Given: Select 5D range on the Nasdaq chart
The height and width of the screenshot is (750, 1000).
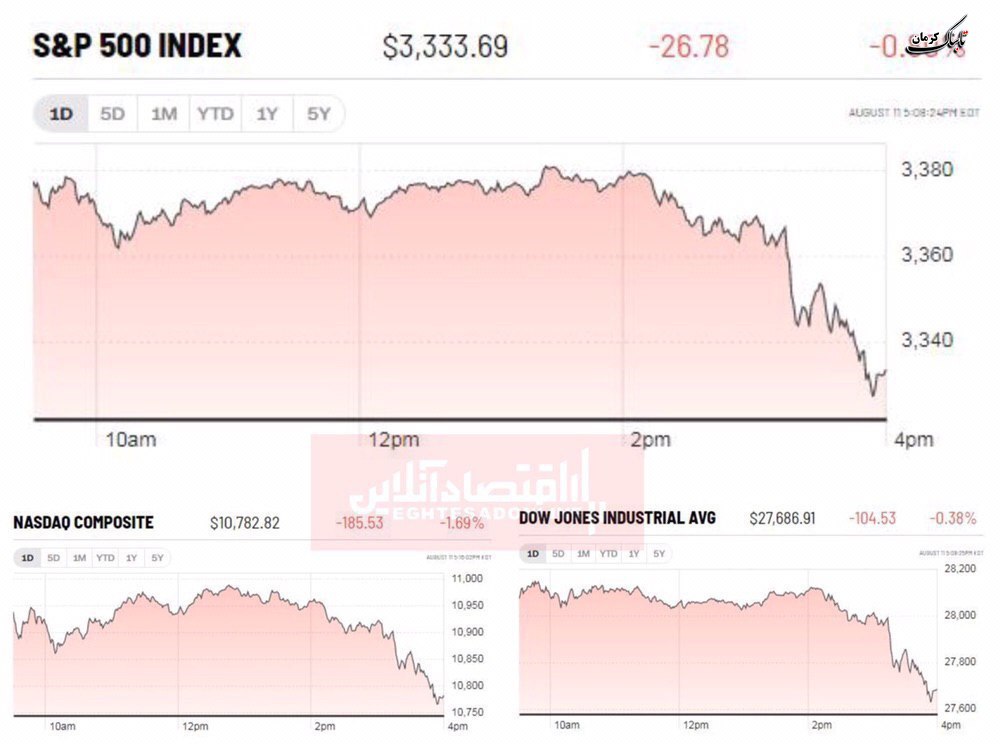Looking at the screenshot, I should coord(53,558).
